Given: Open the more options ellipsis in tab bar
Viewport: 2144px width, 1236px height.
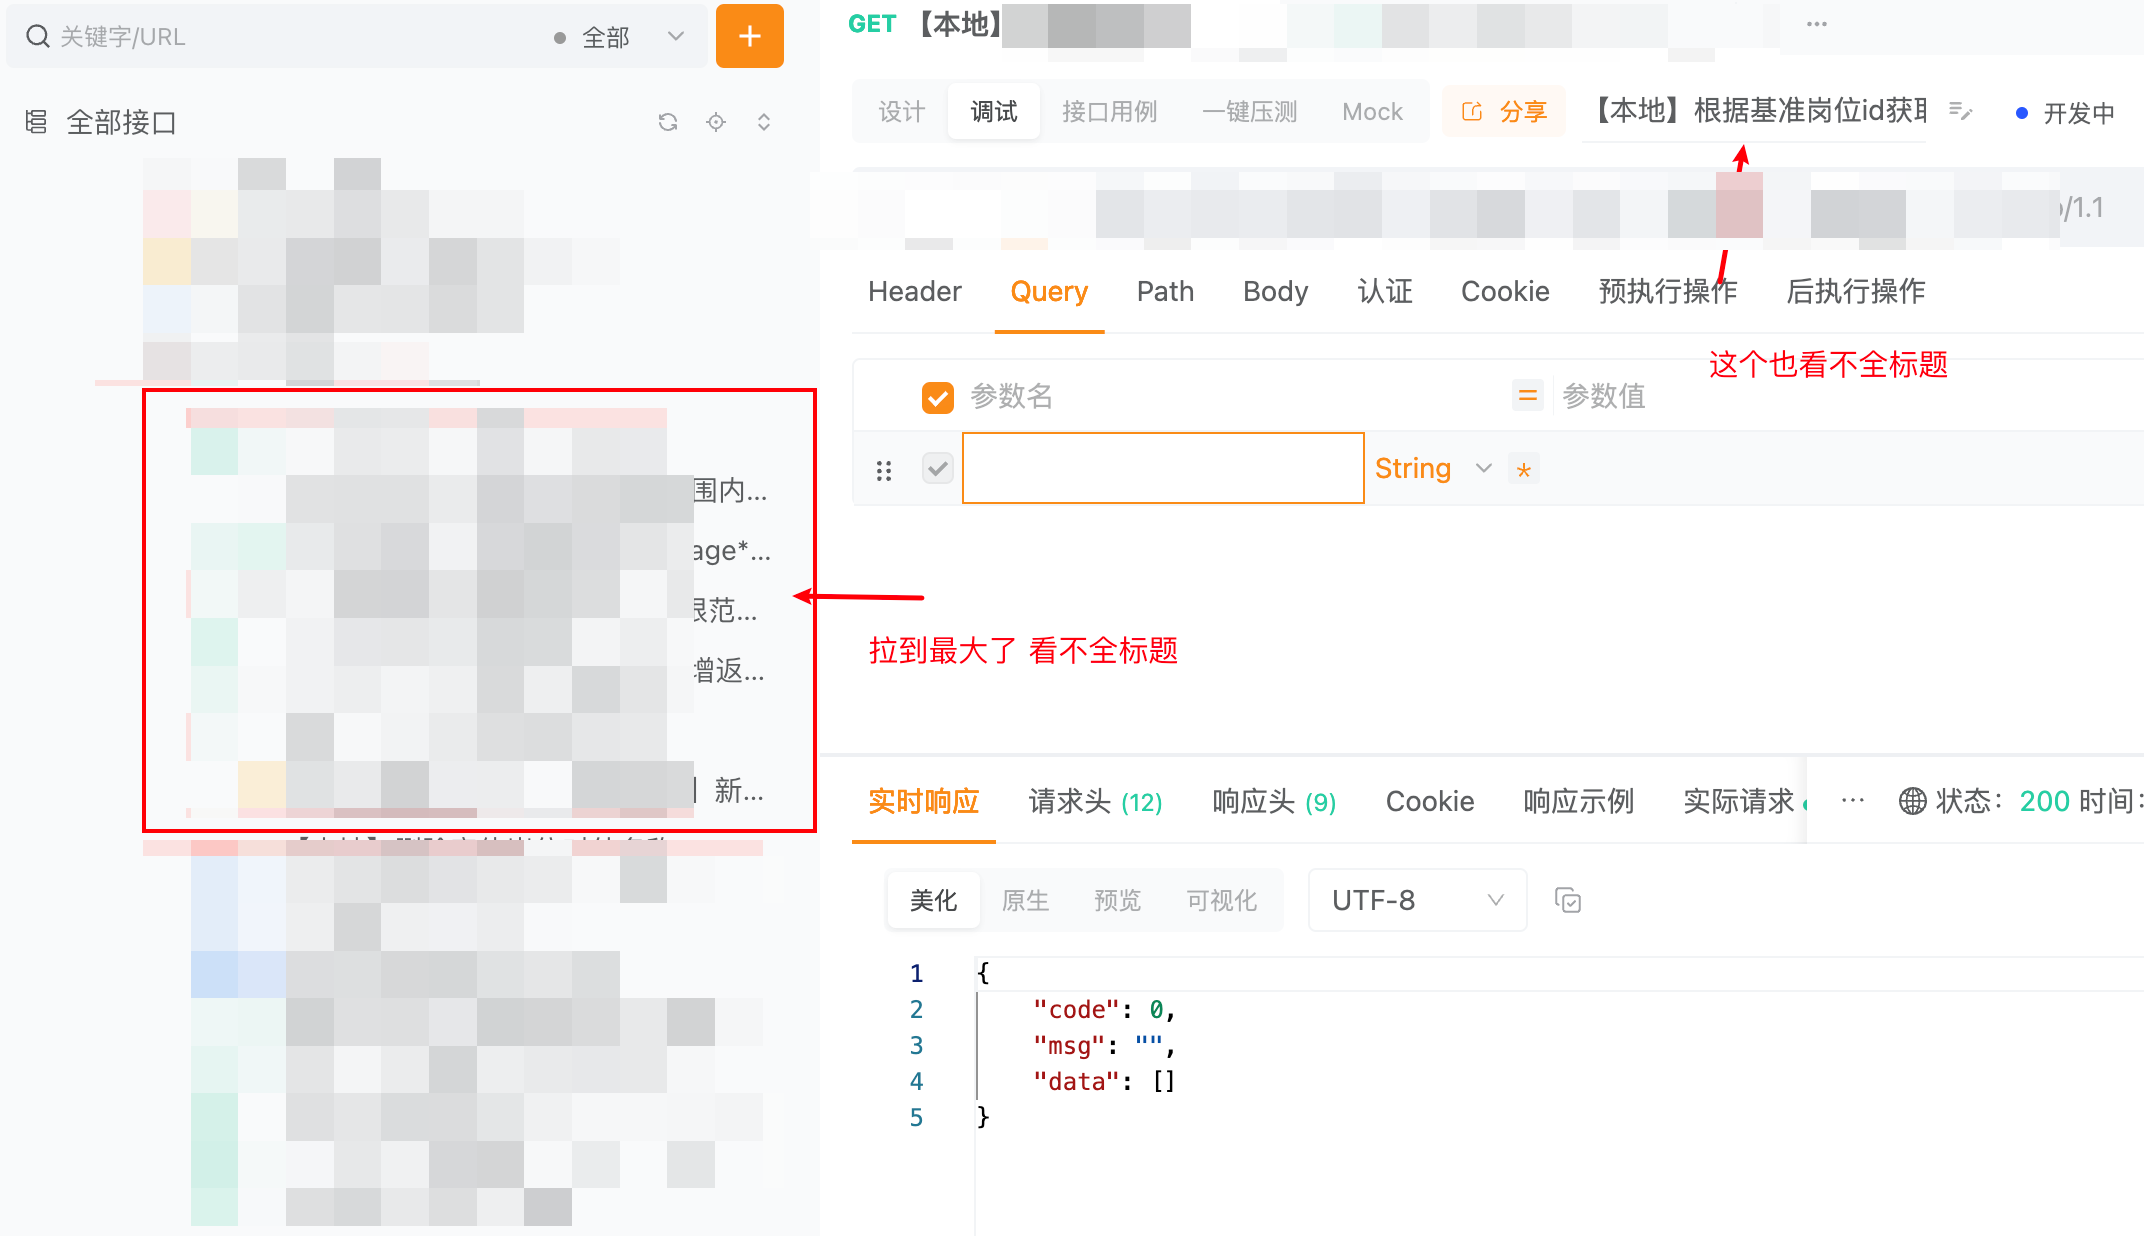Looking at the screenshot, I should point(1817,24).
